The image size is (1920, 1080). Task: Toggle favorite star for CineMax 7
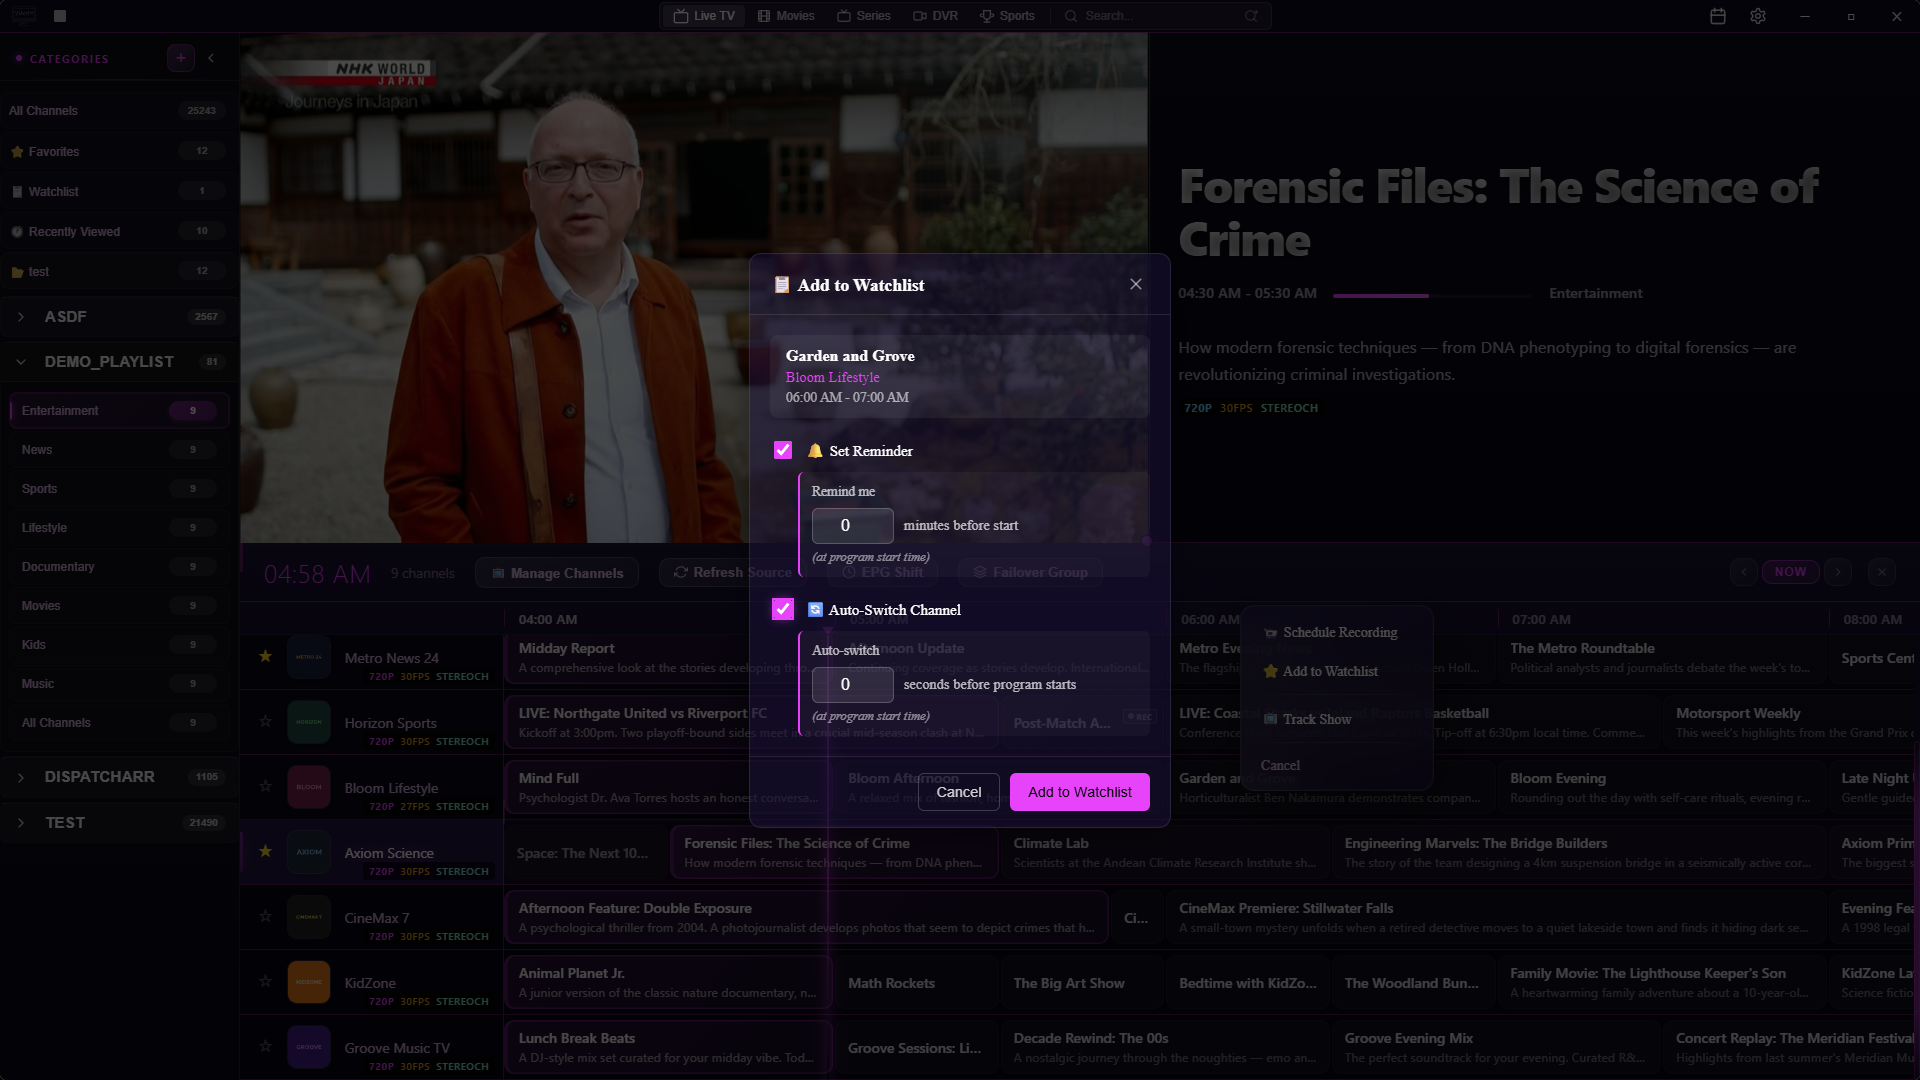coord(265,916)
